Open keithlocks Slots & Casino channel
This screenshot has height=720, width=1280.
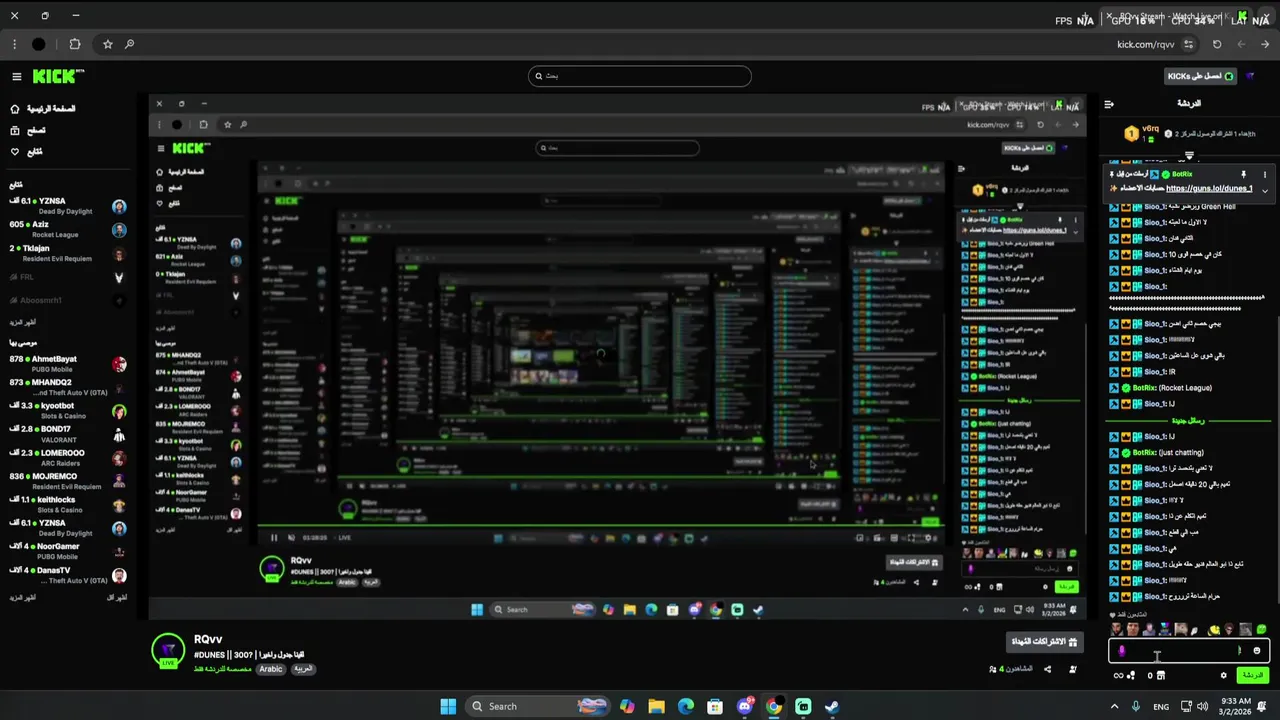[68, 505]
